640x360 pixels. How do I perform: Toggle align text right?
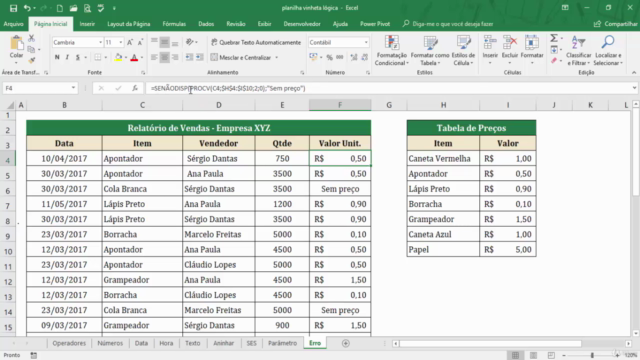(x=175, y=58)
